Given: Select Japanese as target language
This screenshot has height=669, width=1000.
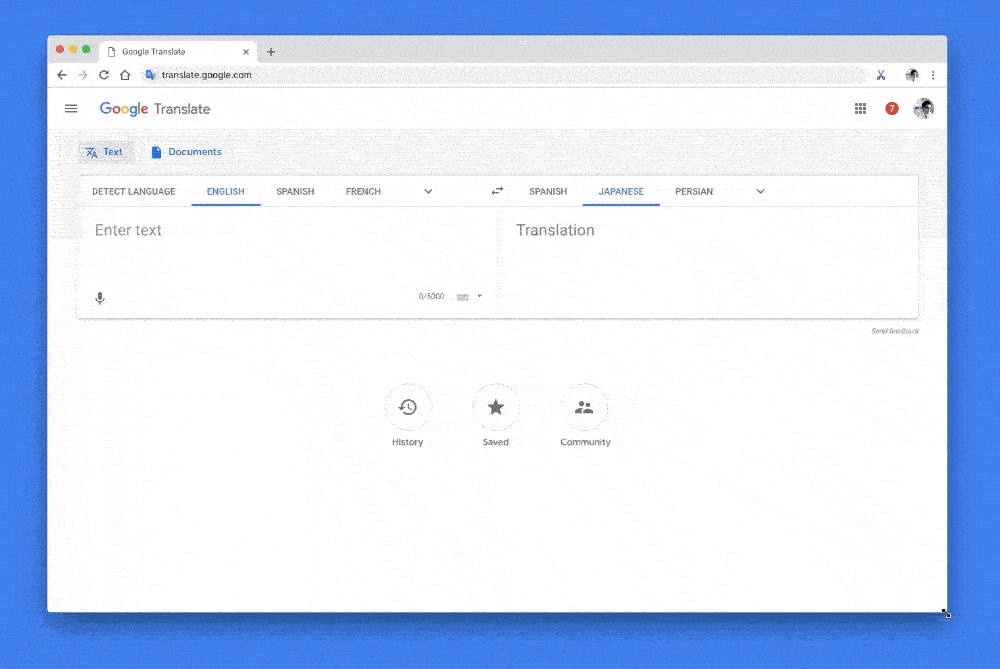Looking at the screenshot, I should [621, 191].
